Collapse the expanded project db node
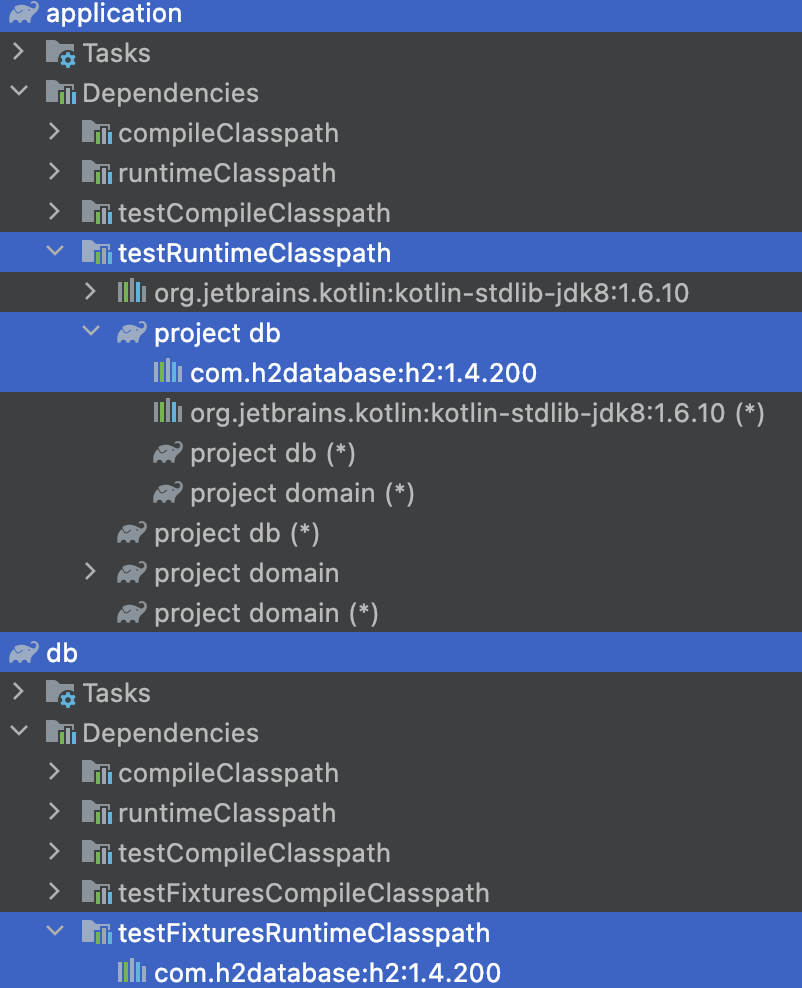 (x=91, y=331)
